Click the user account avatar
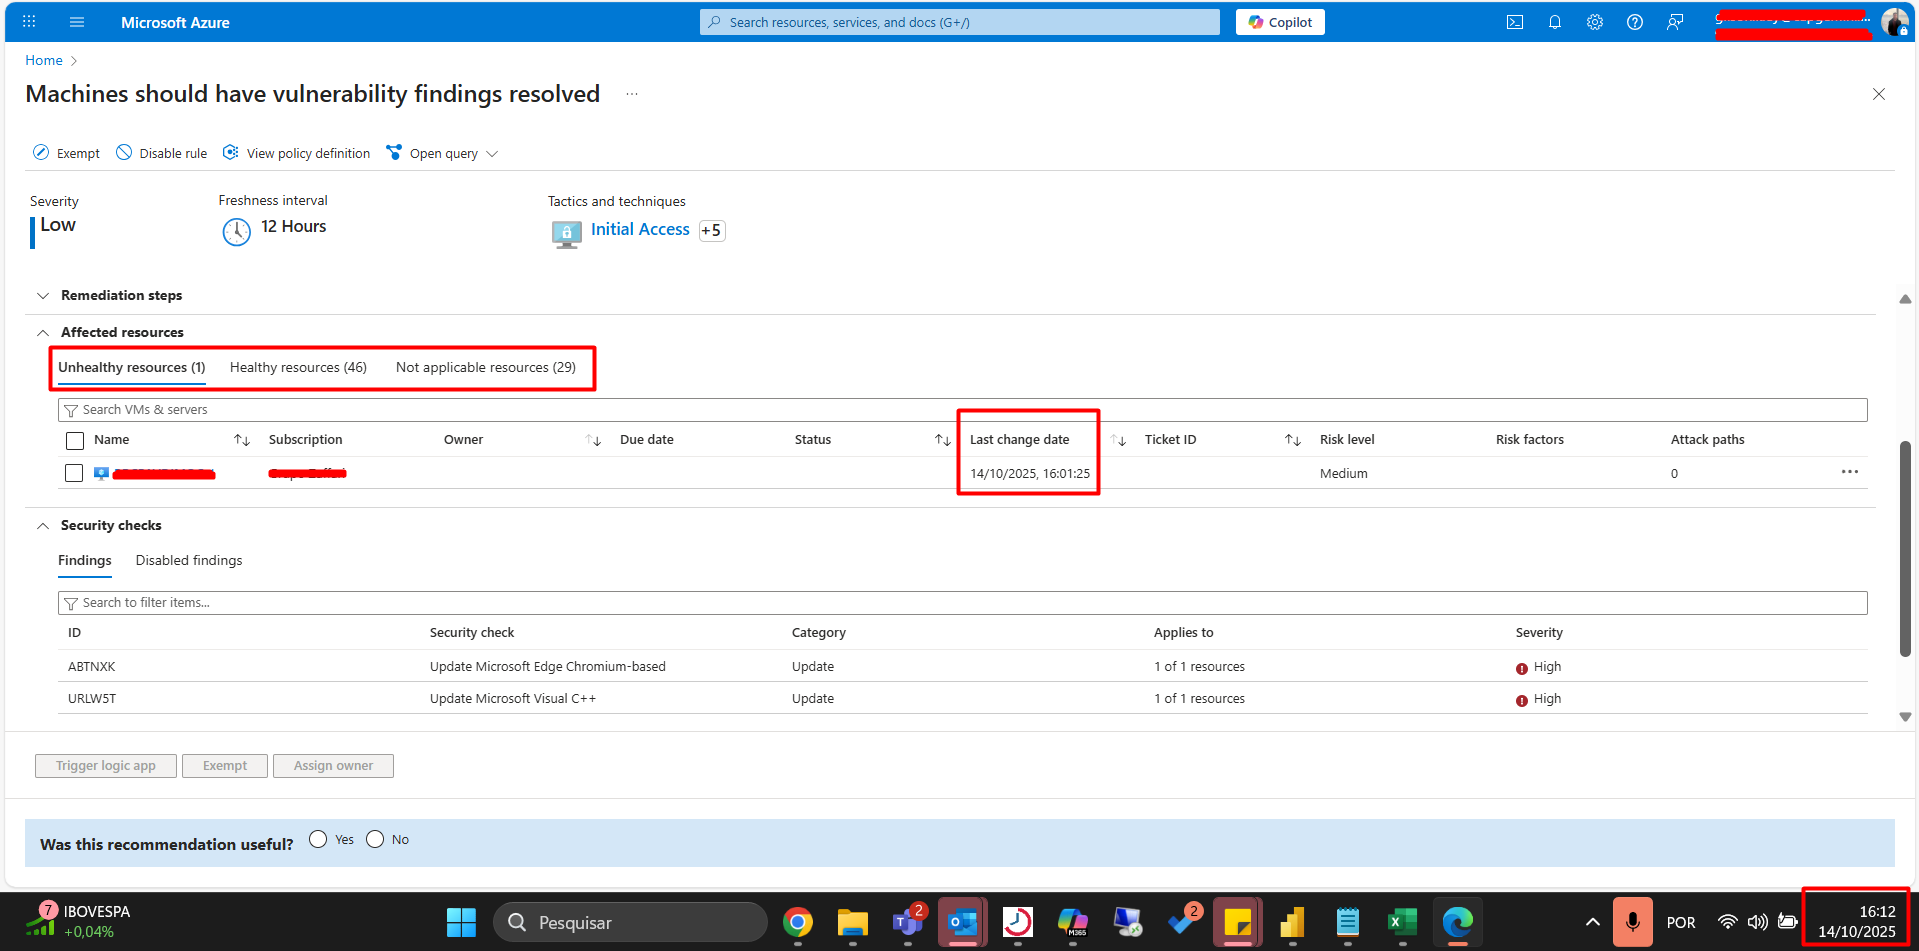 point(1894,22)
